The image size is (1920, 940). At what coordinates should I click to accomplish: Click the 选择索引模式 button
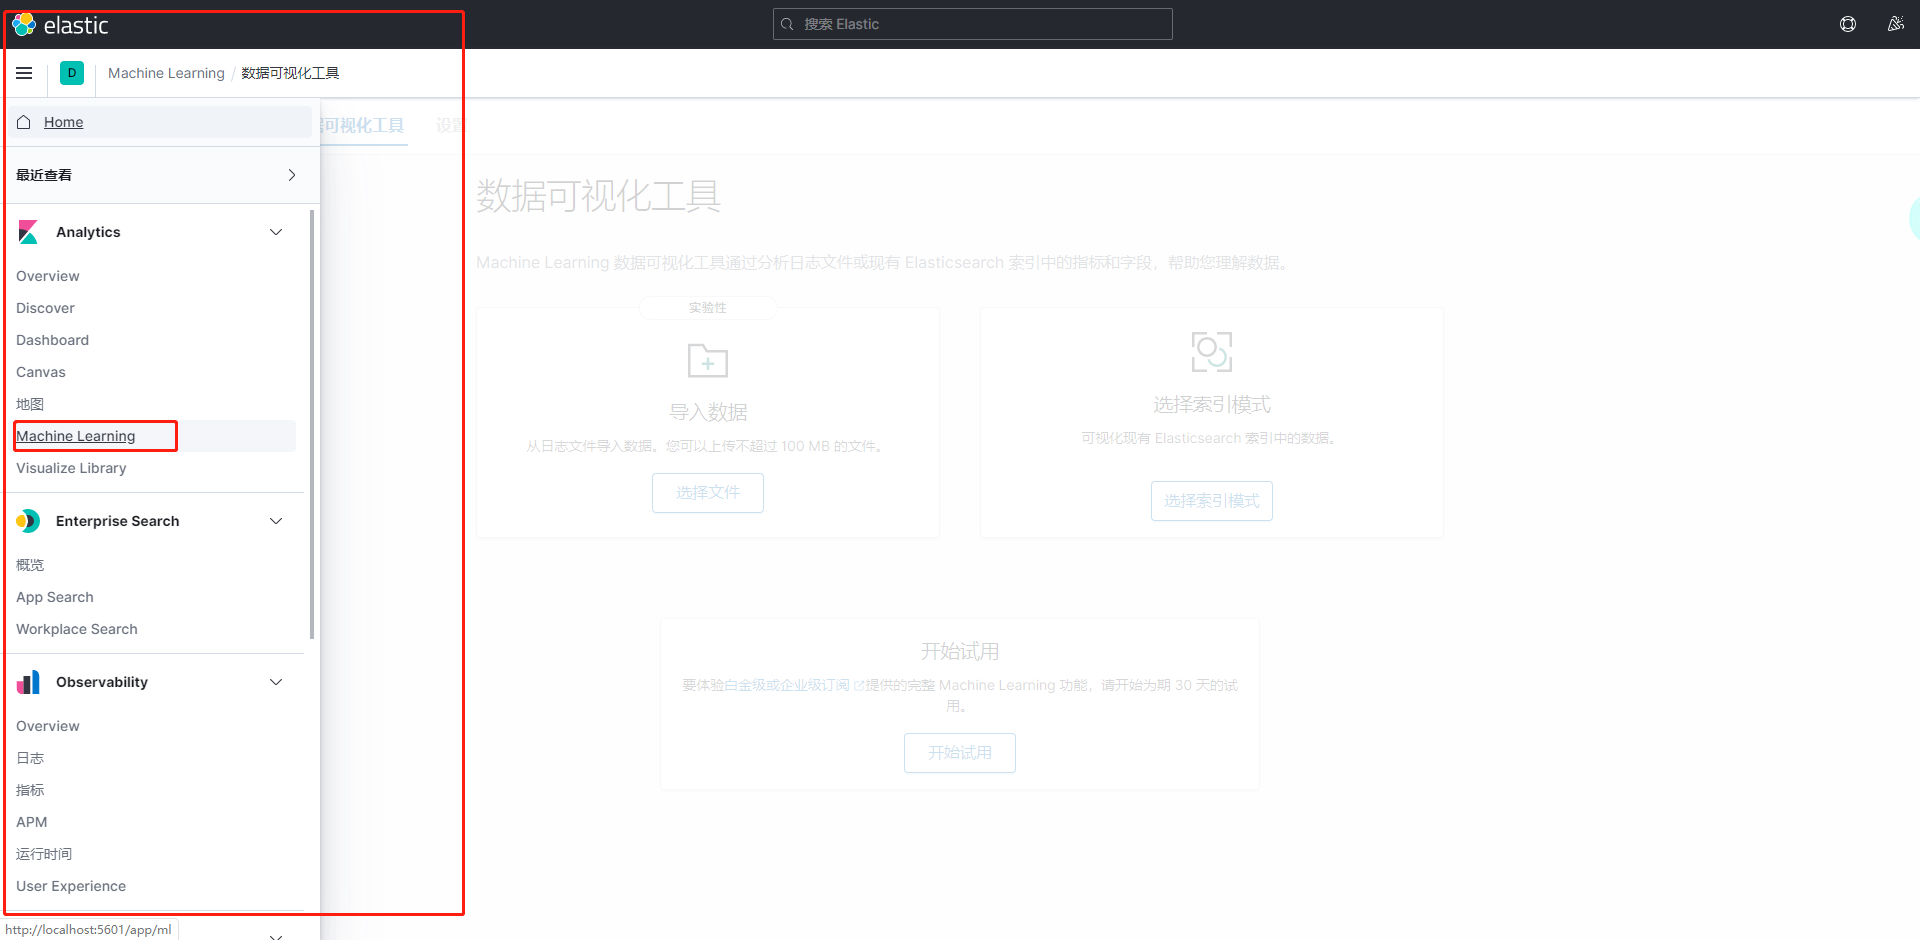click(x=1212, y=501)
